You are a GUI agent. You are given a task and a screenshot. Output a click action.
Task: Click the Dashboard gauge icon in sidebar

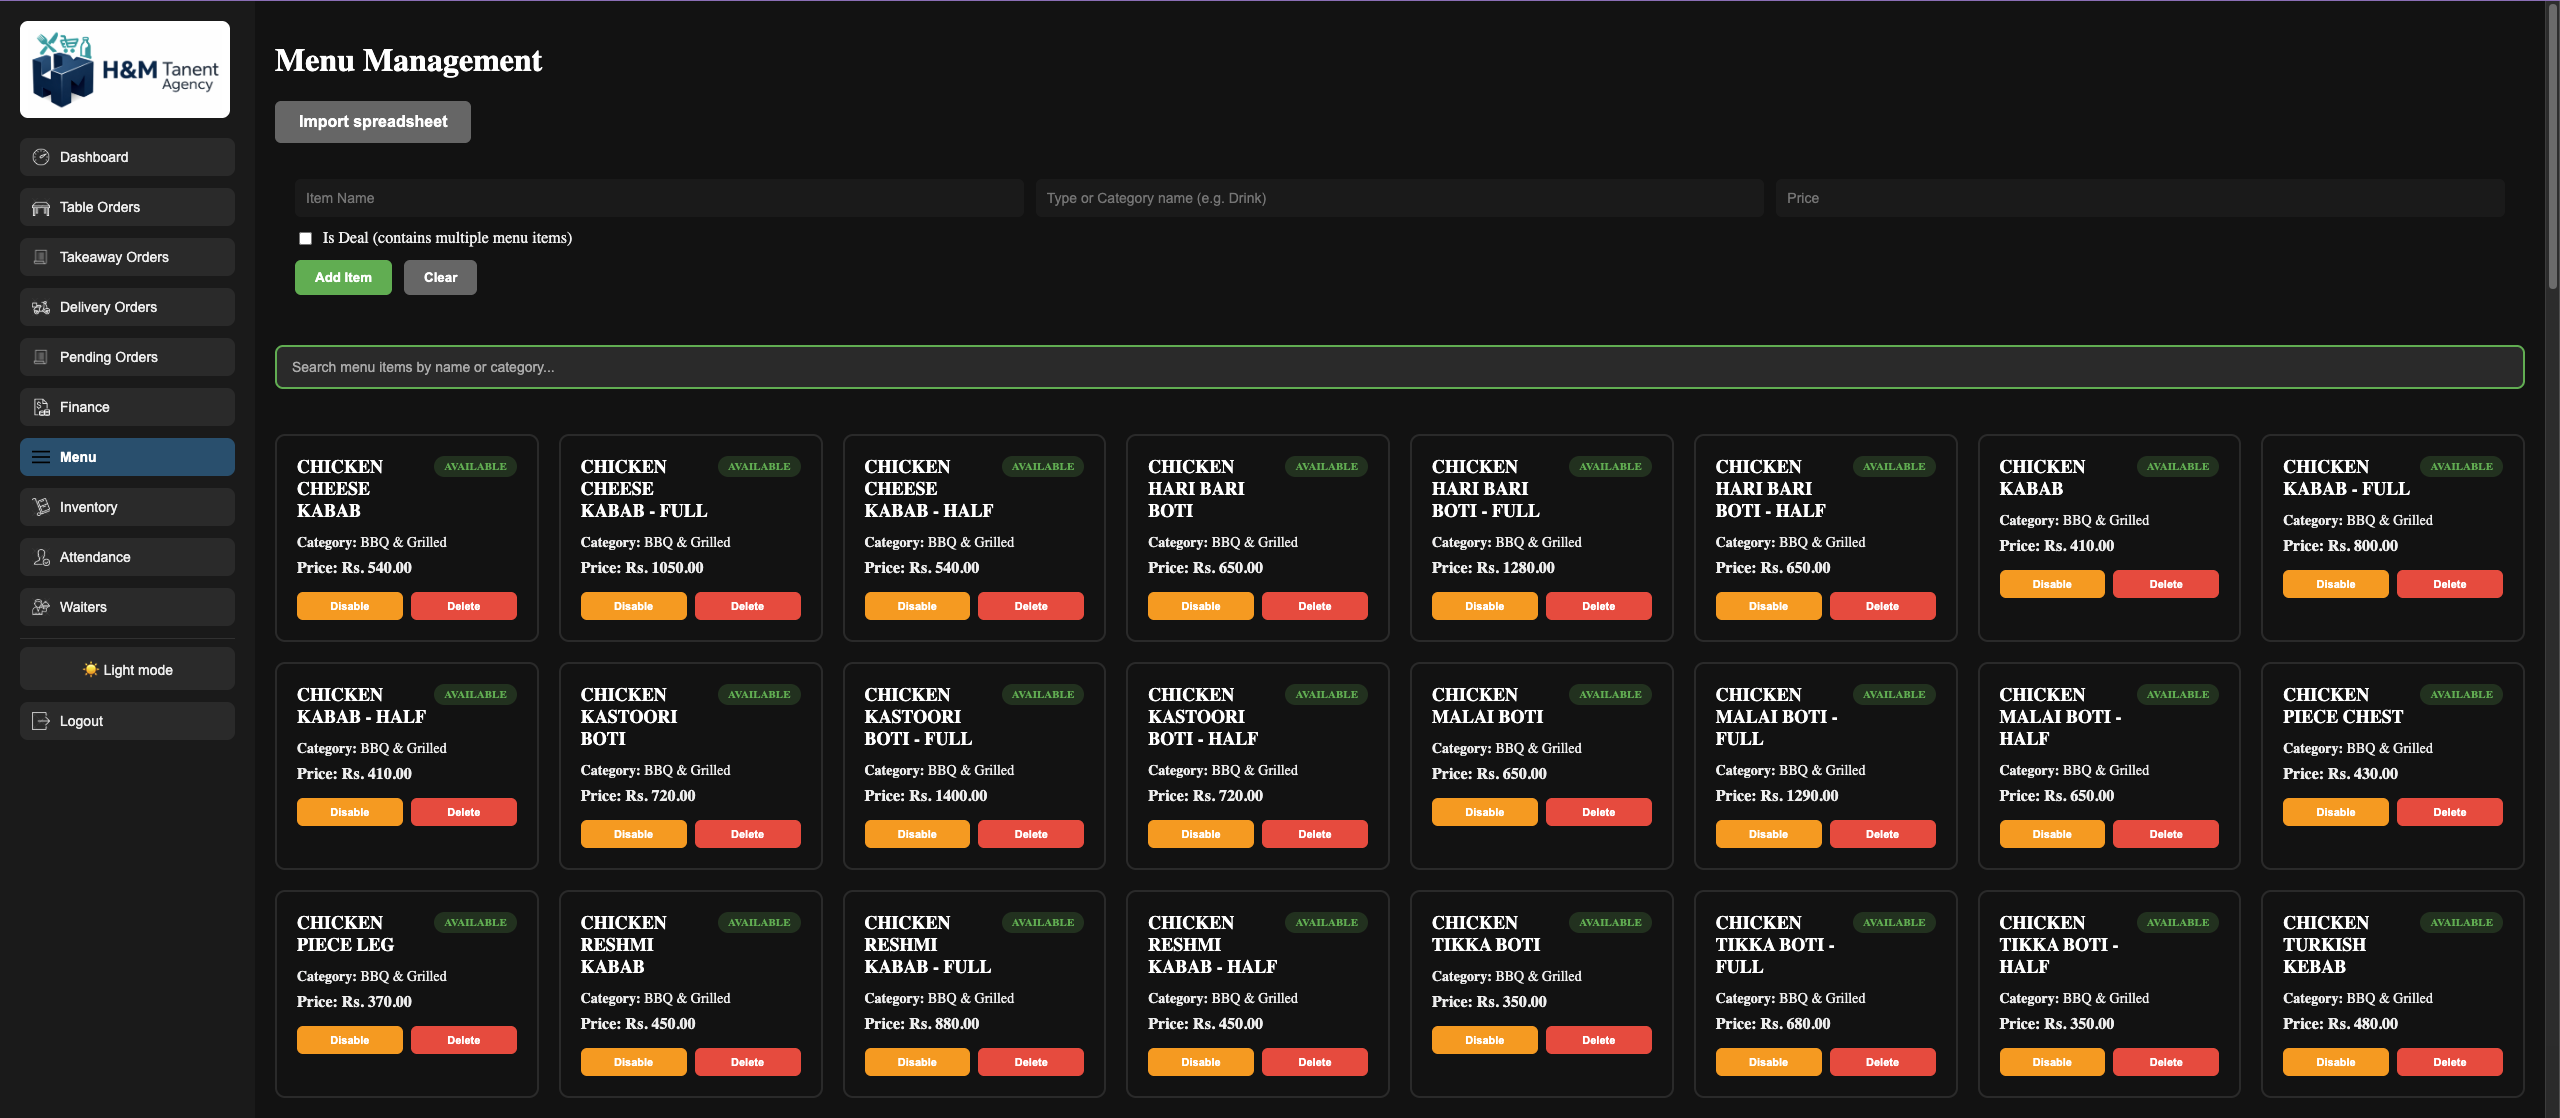pyautogui.click(x=41, y=157)
